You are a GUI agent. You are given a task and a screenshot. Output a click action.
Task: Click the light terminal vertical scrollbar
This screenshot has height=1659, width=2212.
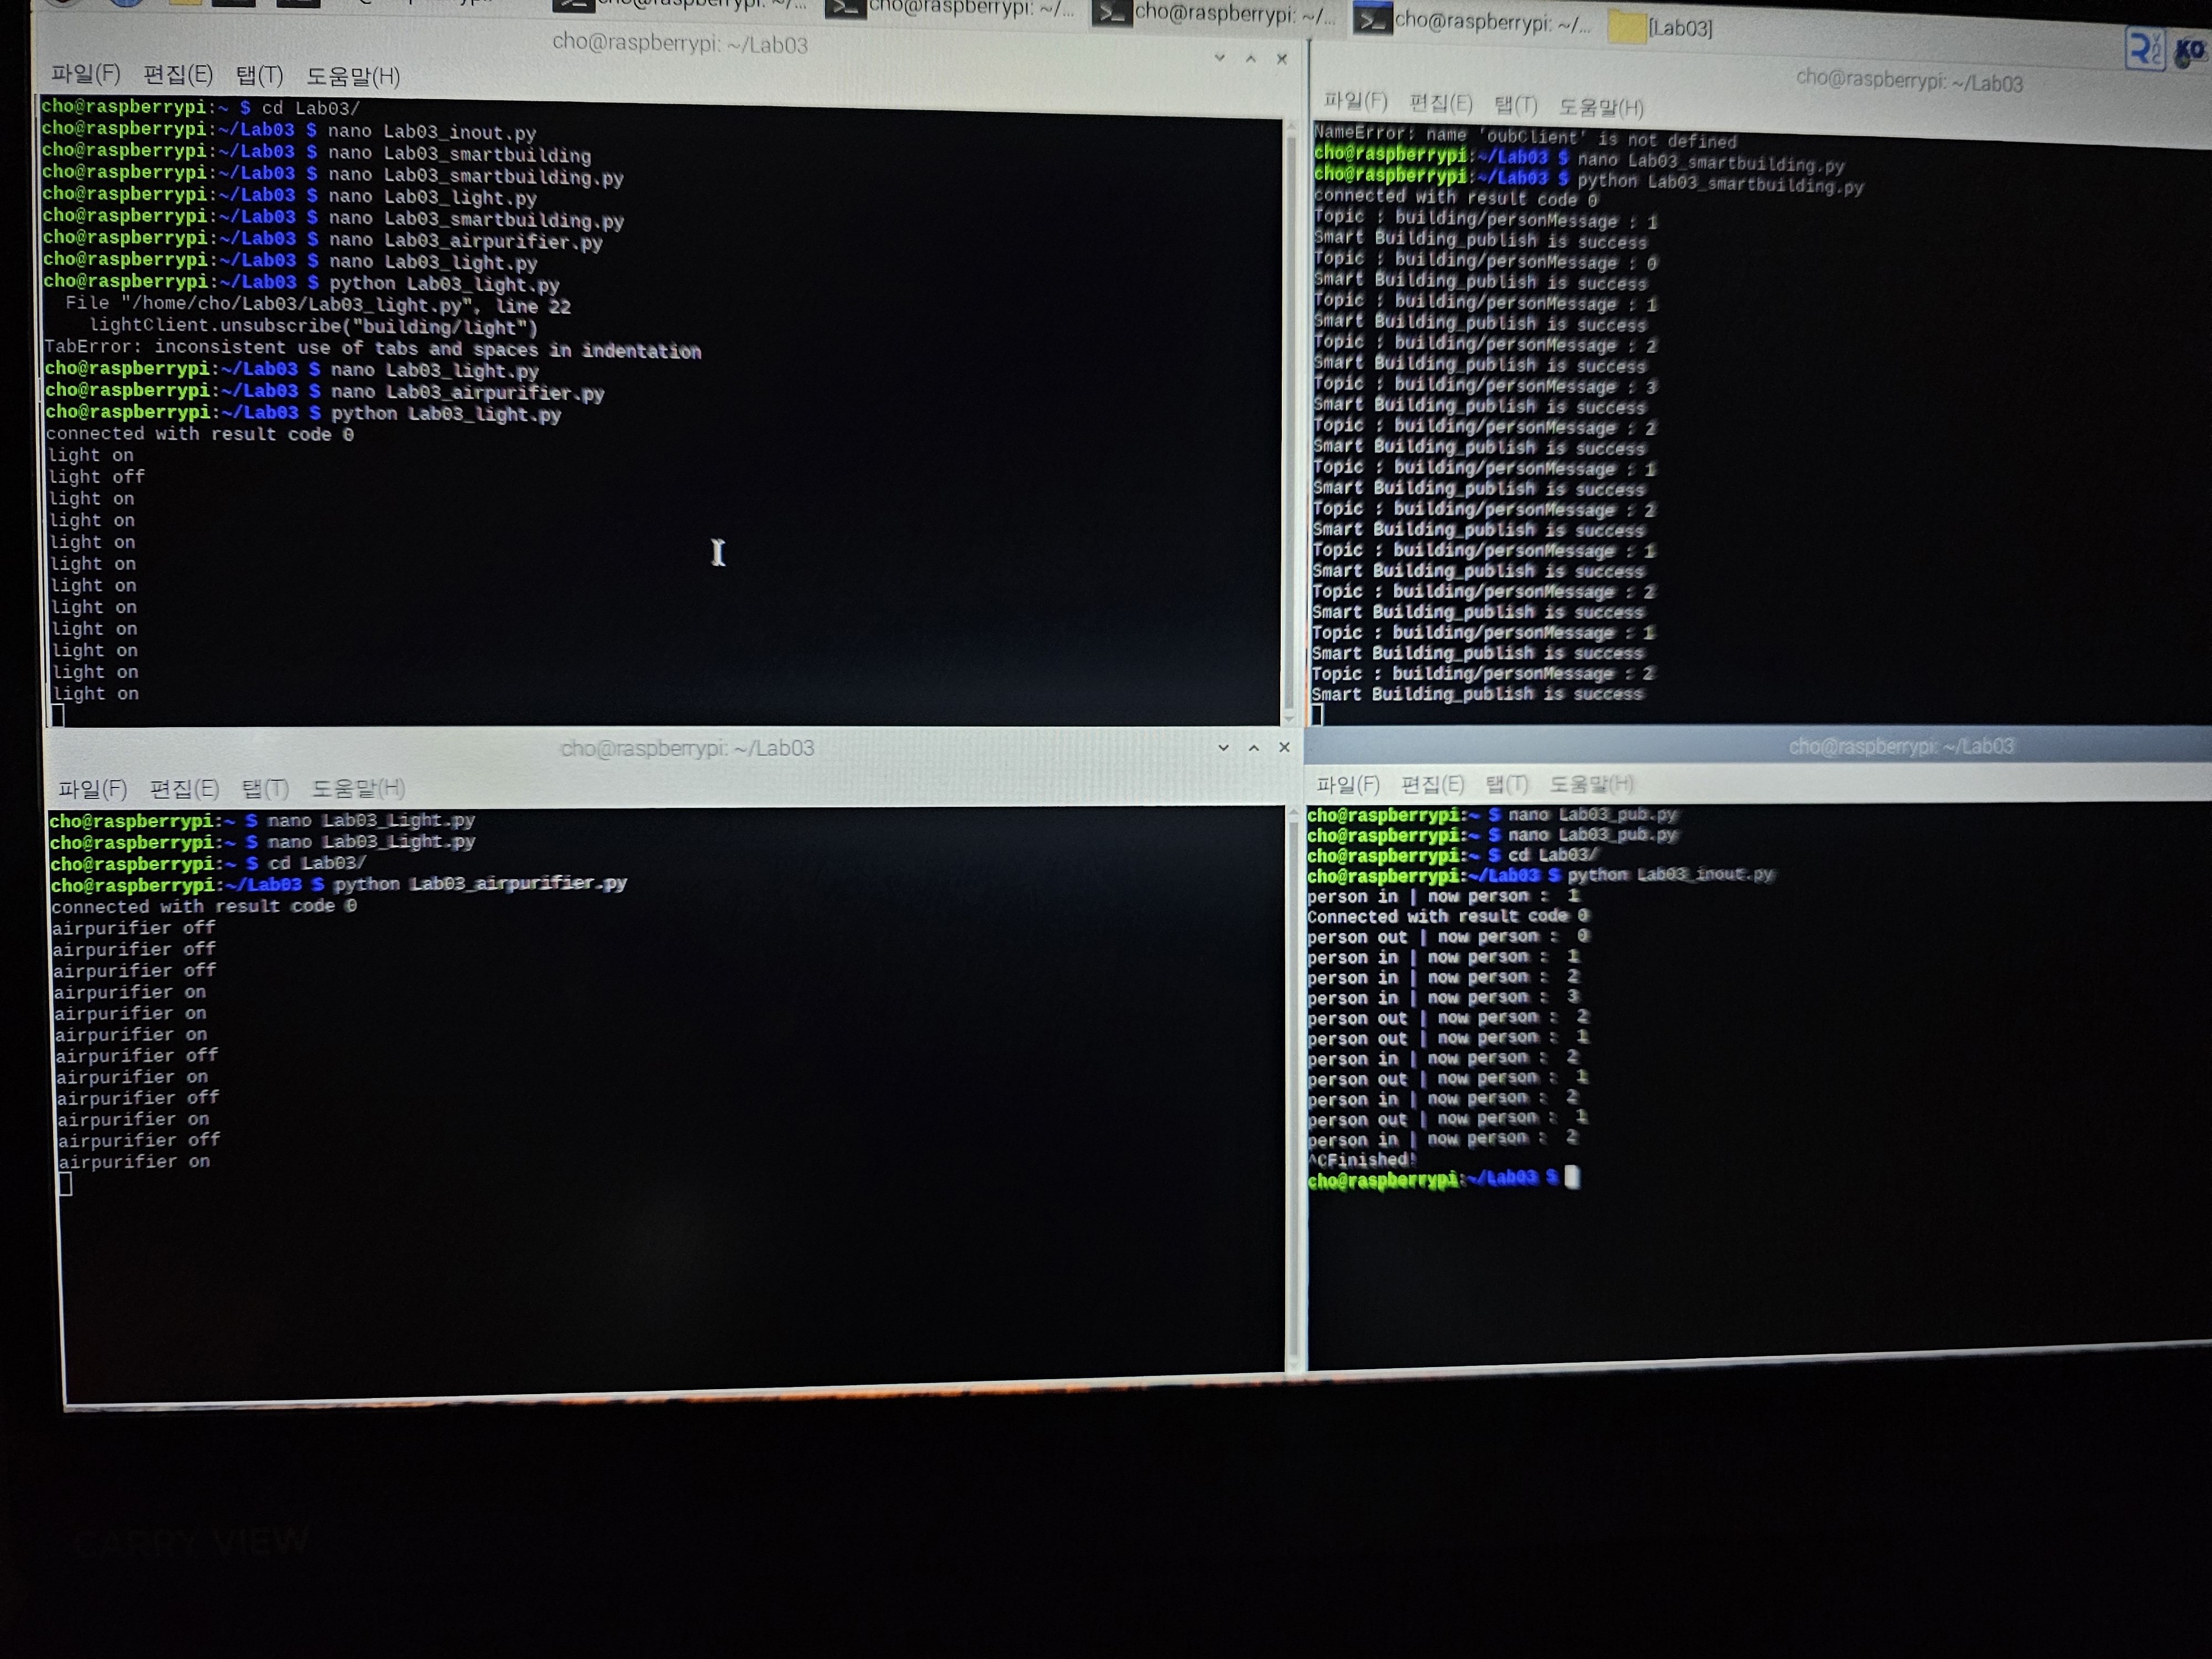point(1290,420)
